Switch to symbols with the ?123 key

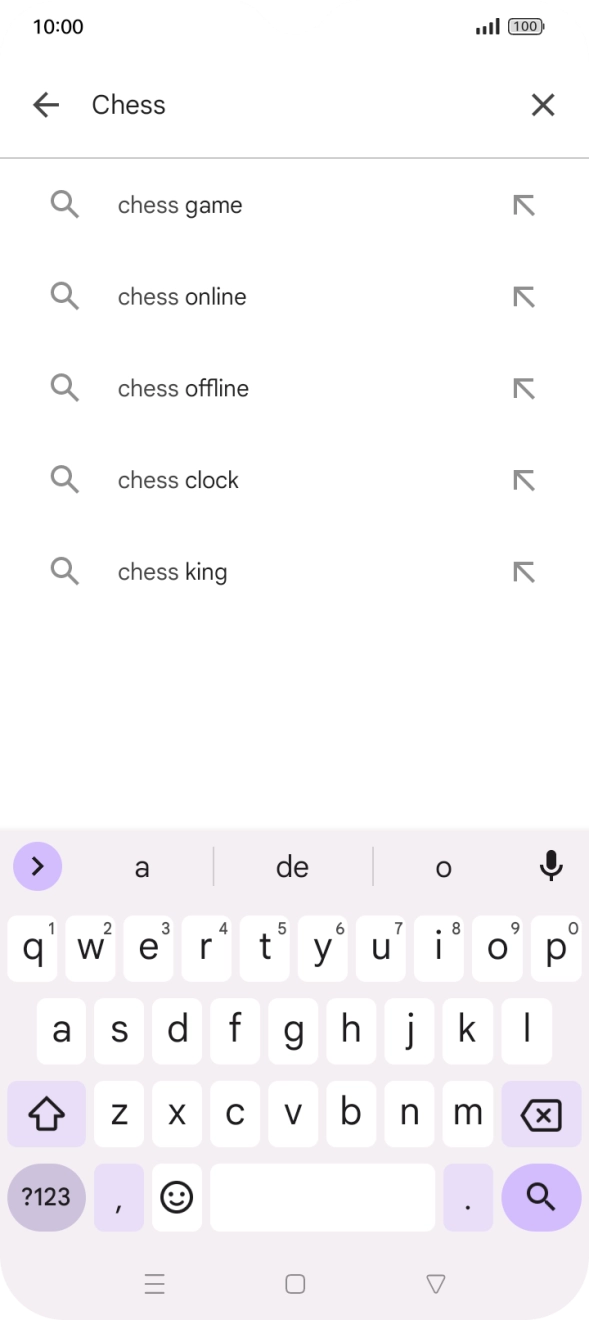[46, 1197]
